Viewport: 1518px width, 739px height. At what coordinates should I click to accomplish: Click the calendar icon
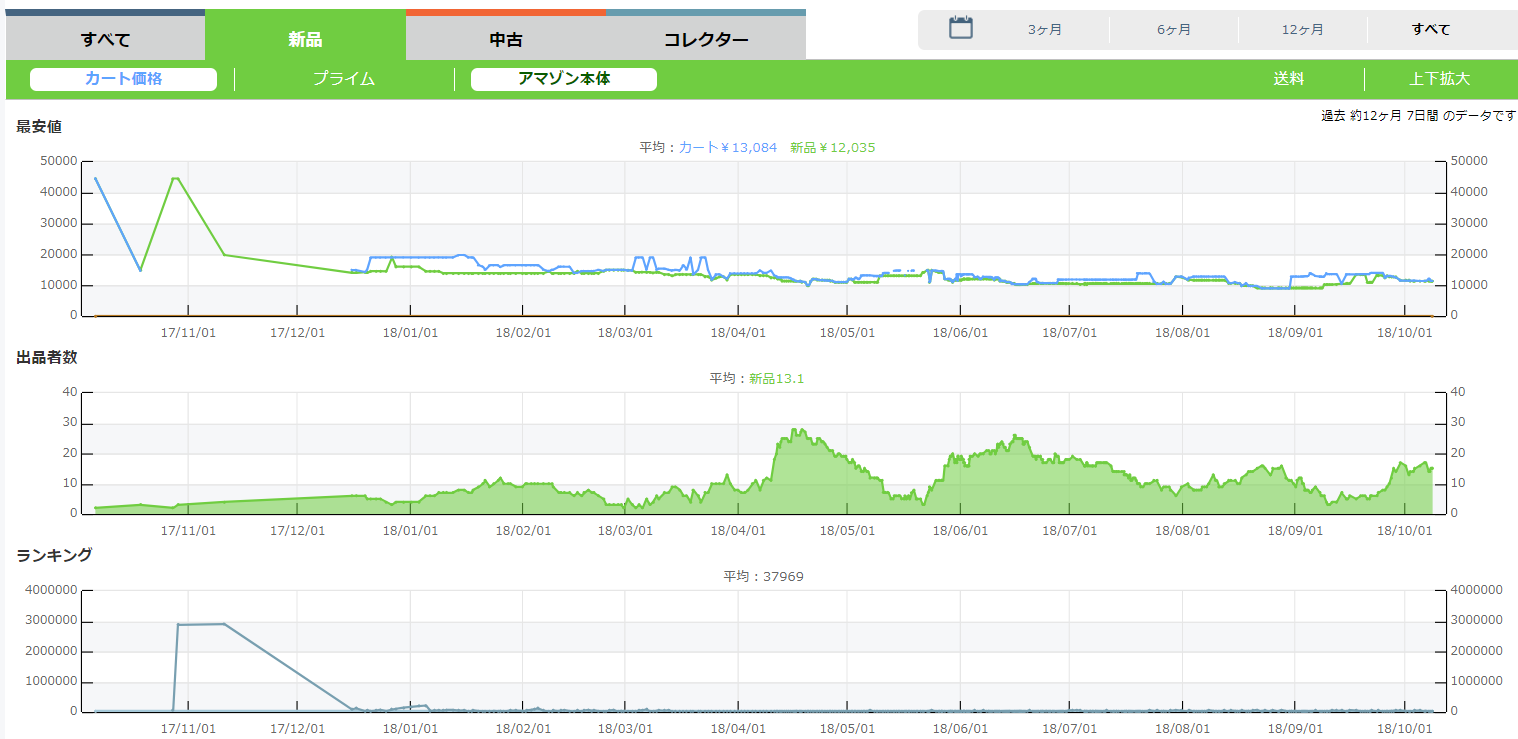click(x=960, y=28)
